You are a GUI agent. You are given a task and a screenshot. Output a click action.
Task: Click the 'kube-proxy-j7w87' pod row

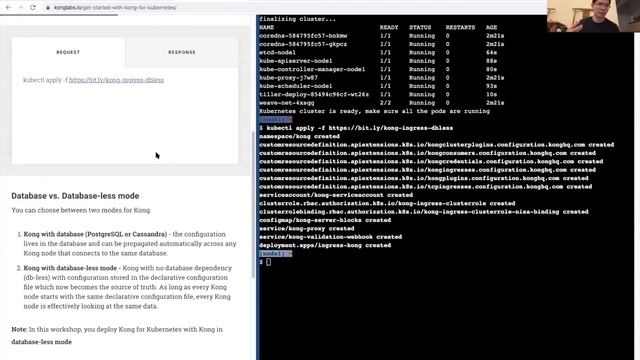(x=381, y=78)
